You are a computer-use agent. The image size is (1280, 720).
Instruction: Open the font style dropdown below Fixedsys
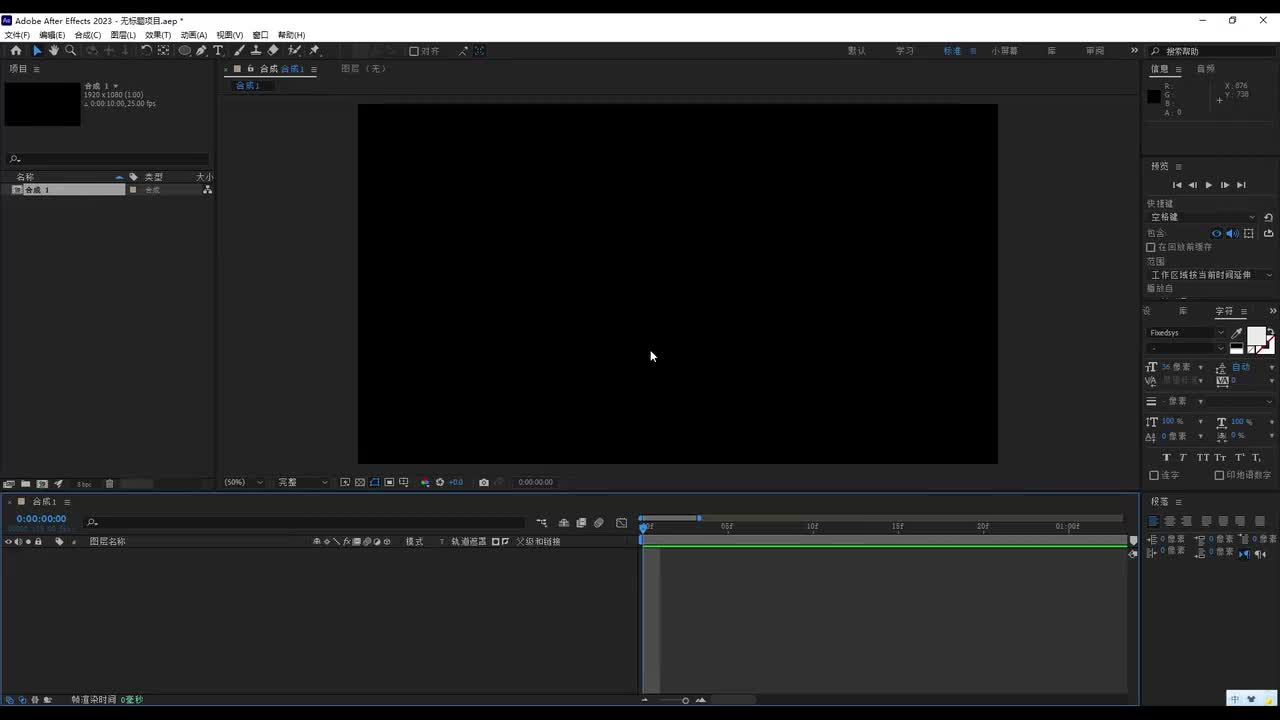pos(1186,348)
